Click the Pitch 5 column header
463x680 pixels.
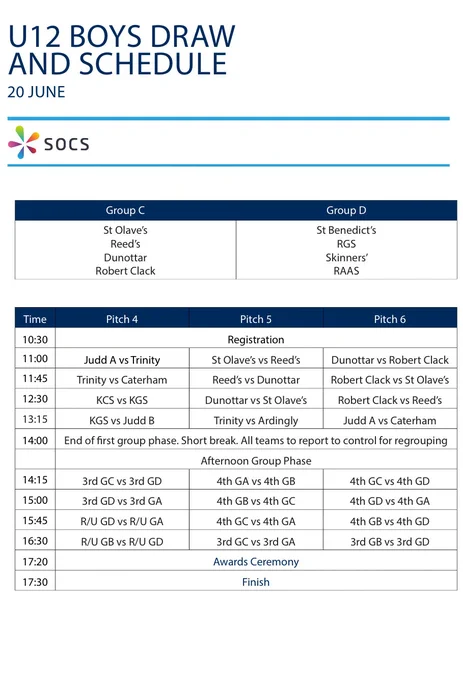[x=256, y=319]
